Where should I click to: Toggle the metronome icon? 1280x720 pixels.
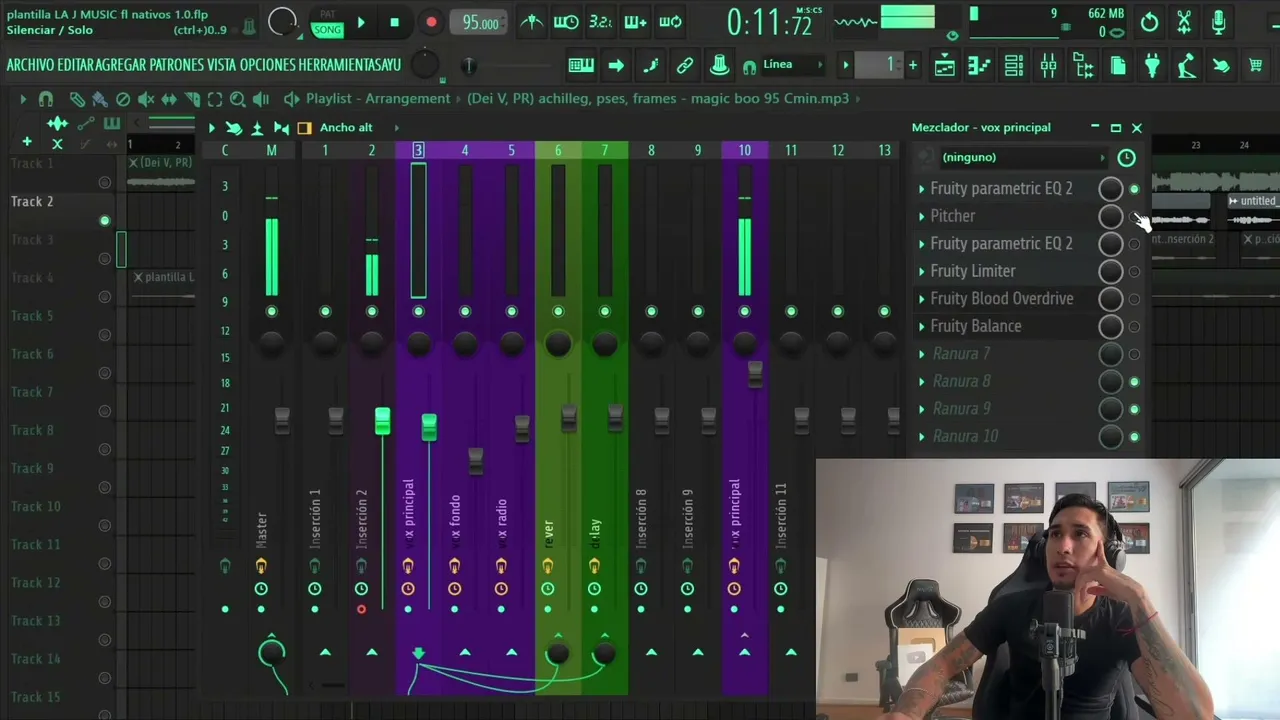pyautogui.click(x=532, y=22)
